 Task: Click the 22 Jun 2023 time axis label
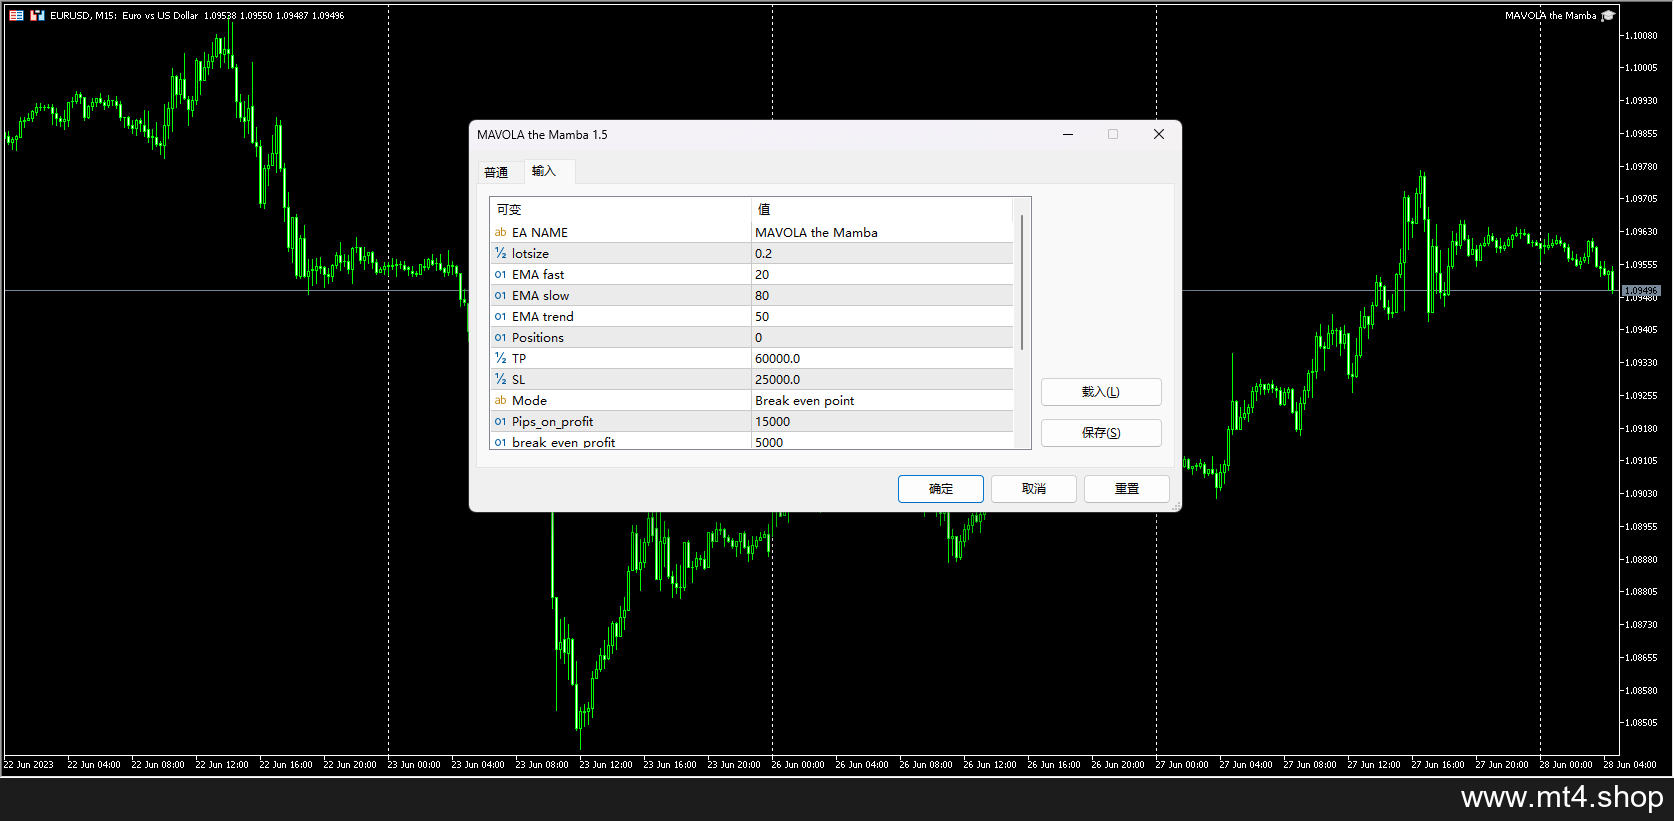tap(29, 765)
